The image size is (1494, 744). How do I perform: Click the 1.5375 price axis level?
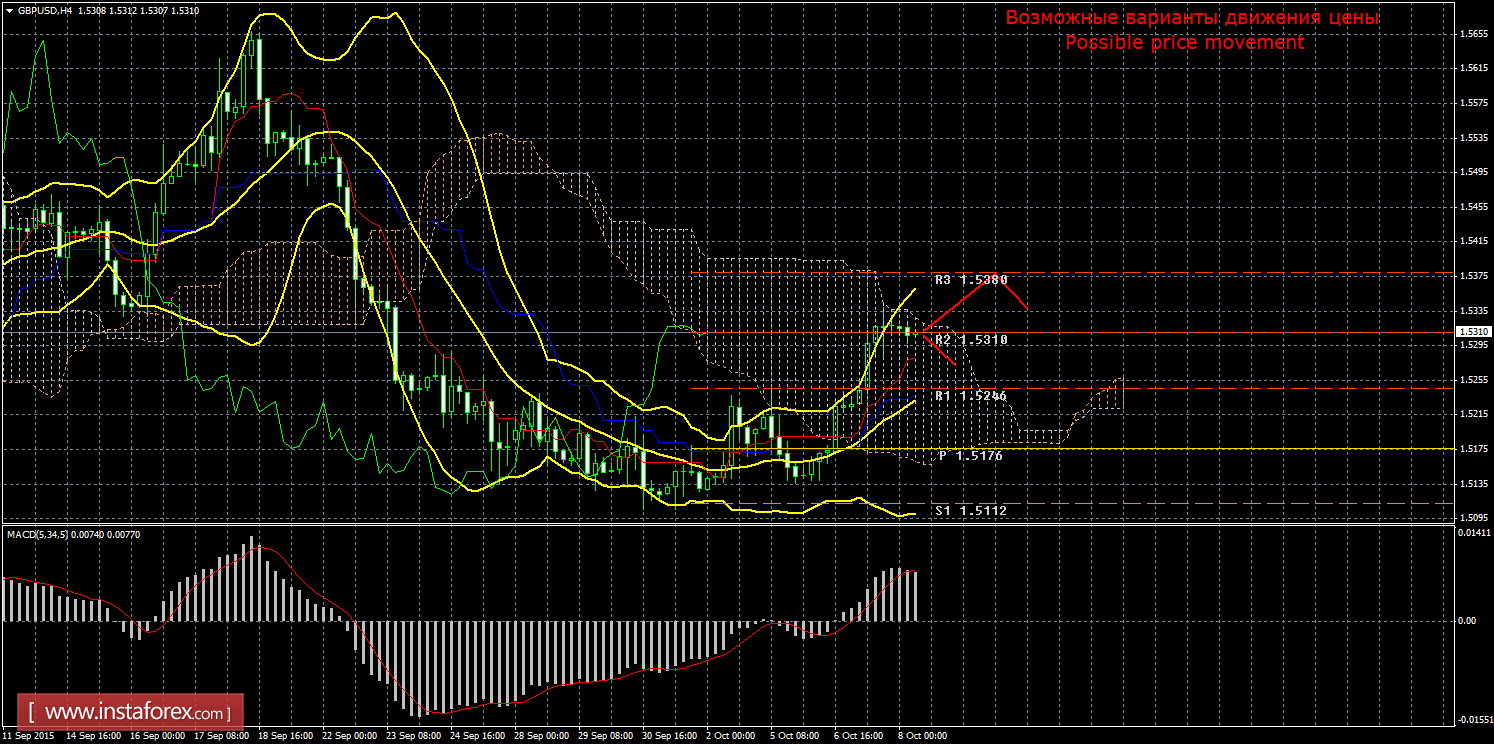(1472, 276)
